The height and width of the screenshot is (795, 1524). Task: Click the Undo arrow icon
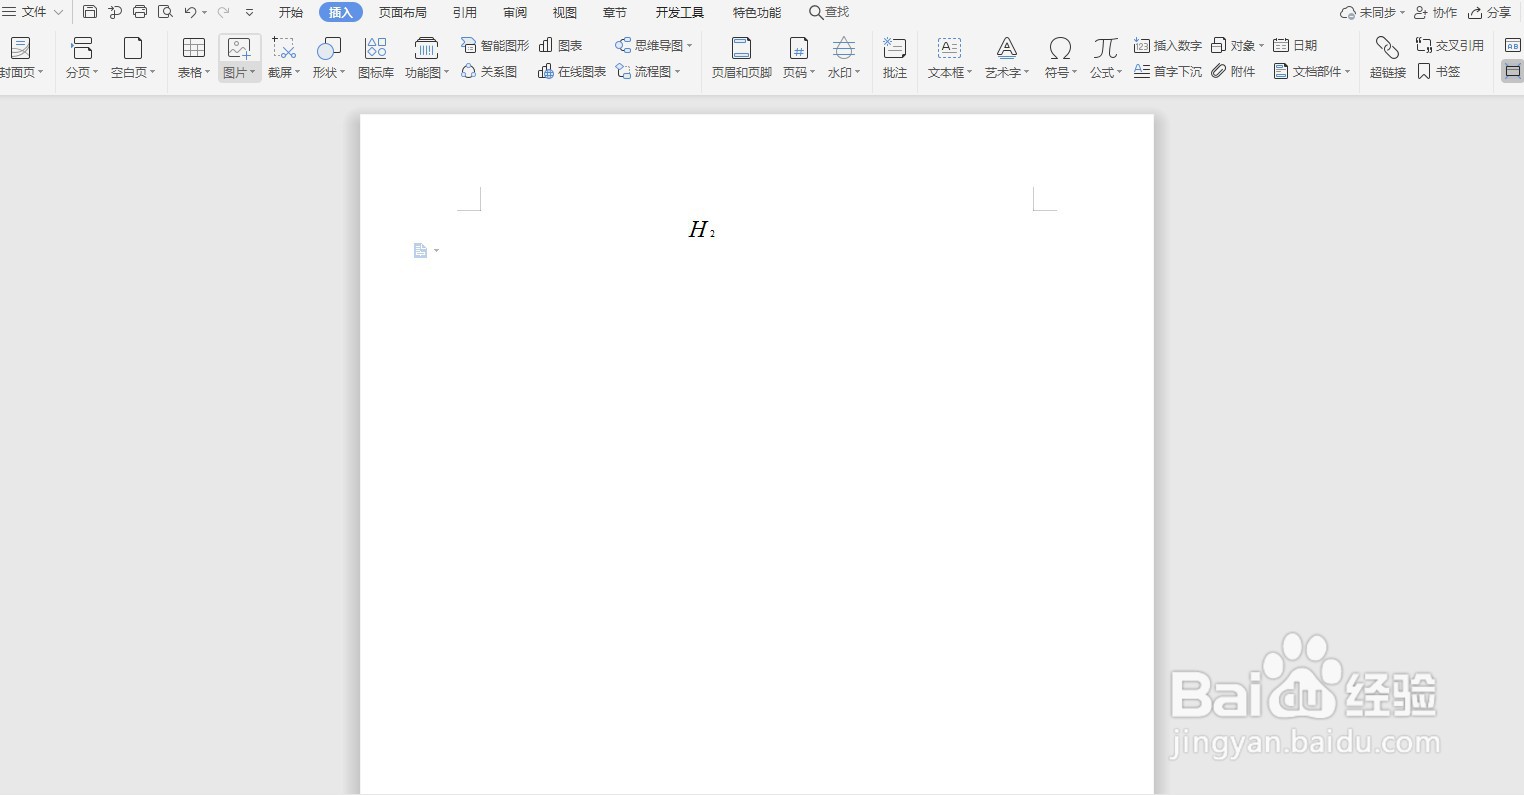[x=190, y=12]
